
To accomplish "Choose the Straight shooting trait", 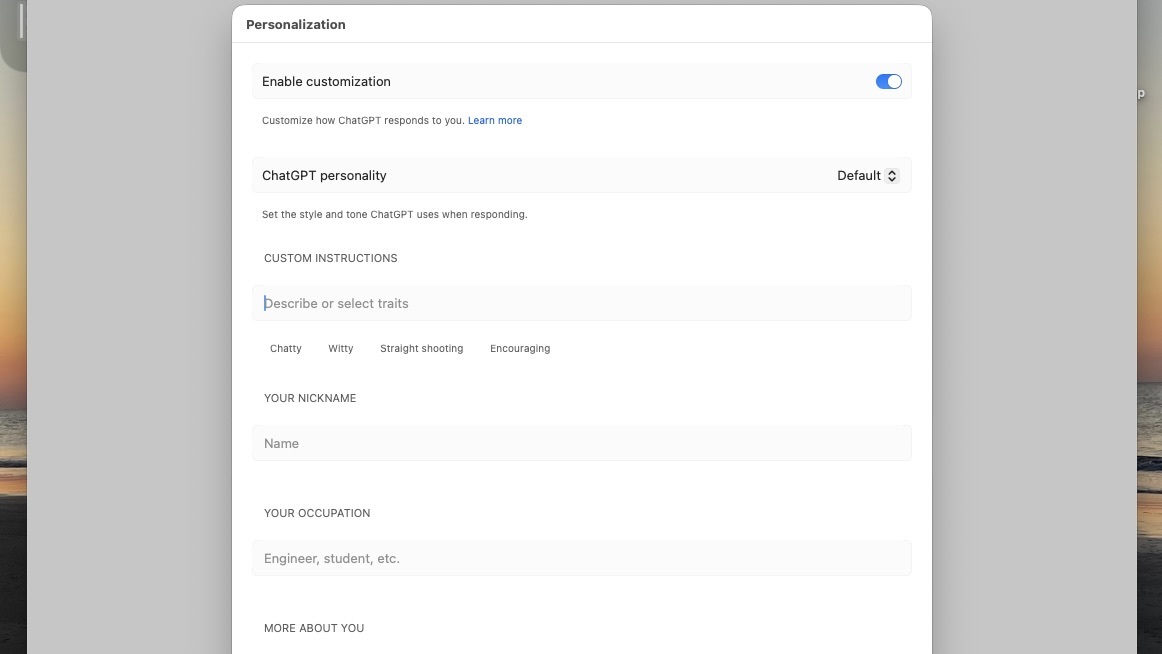I will click(x=421, y=349).
